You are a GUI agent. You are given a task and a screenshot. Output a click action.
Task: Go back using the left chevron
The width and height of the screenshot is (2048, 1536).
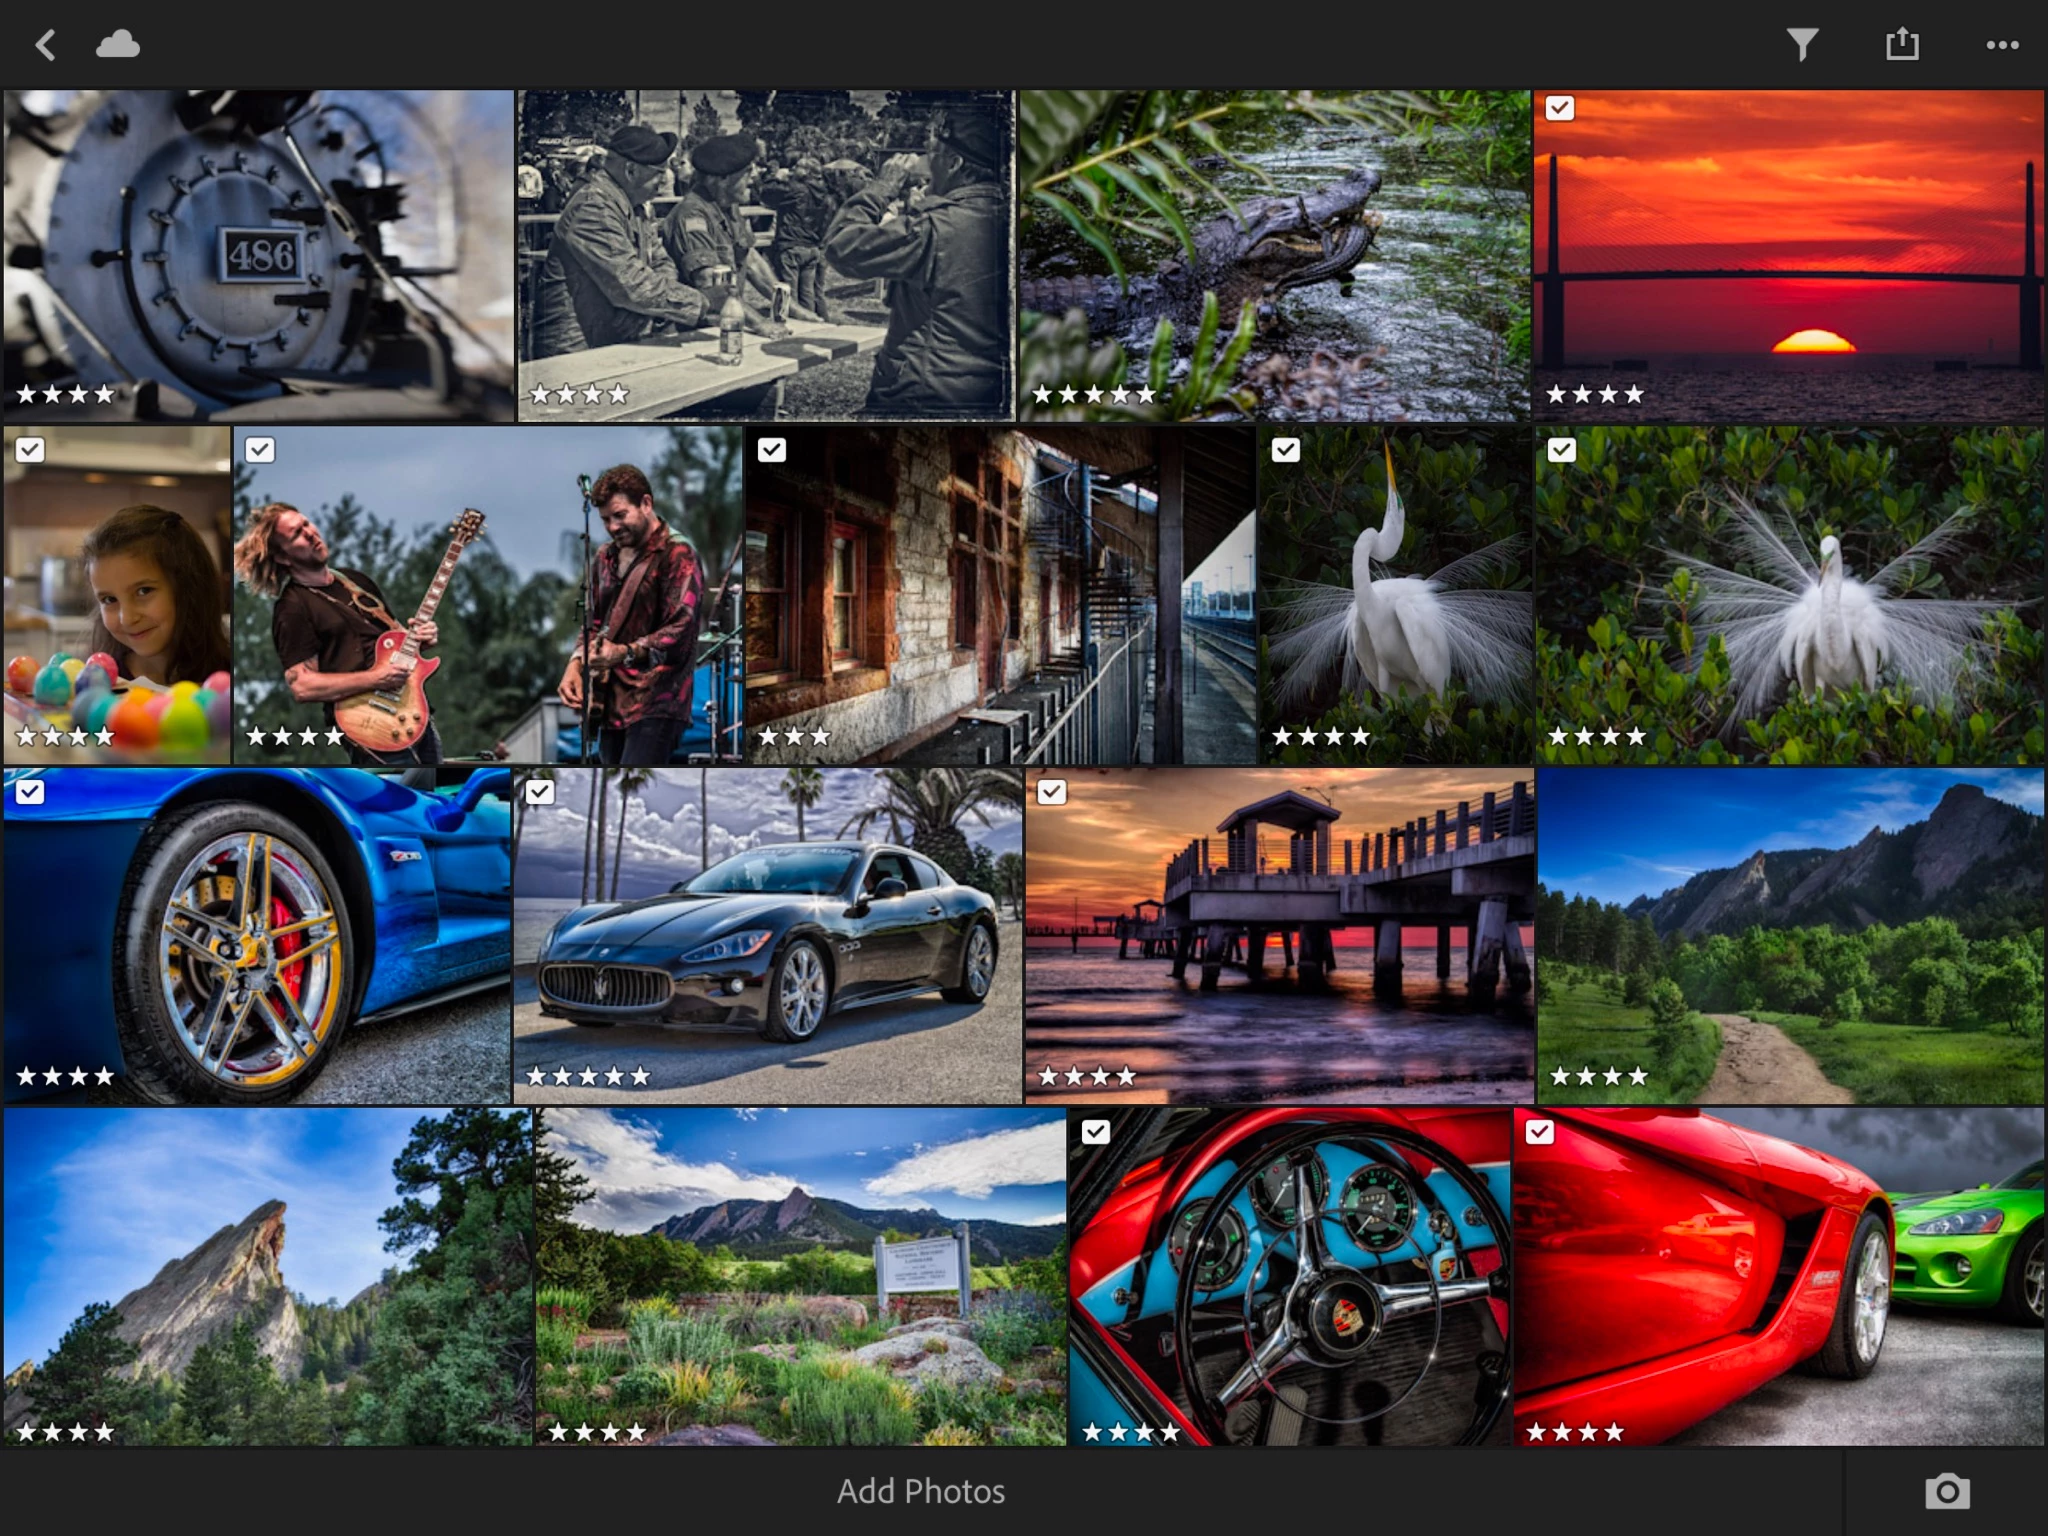pyautogui.click(x=45, y=45)
